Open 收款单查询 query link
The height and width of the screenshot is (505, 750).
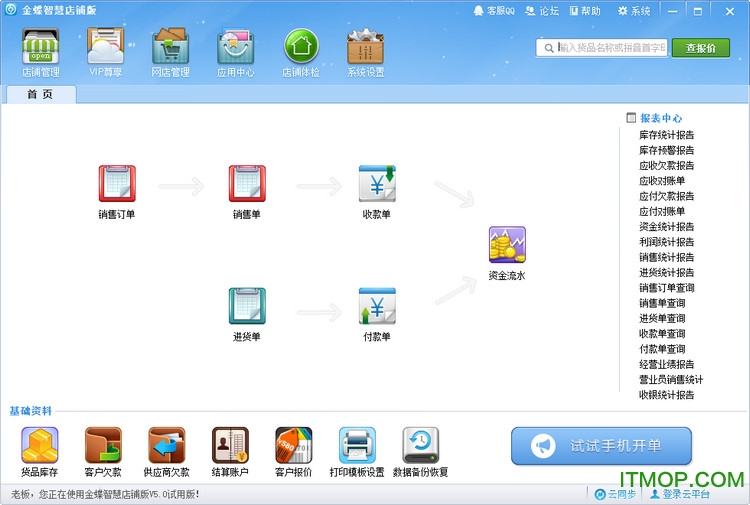662,334
